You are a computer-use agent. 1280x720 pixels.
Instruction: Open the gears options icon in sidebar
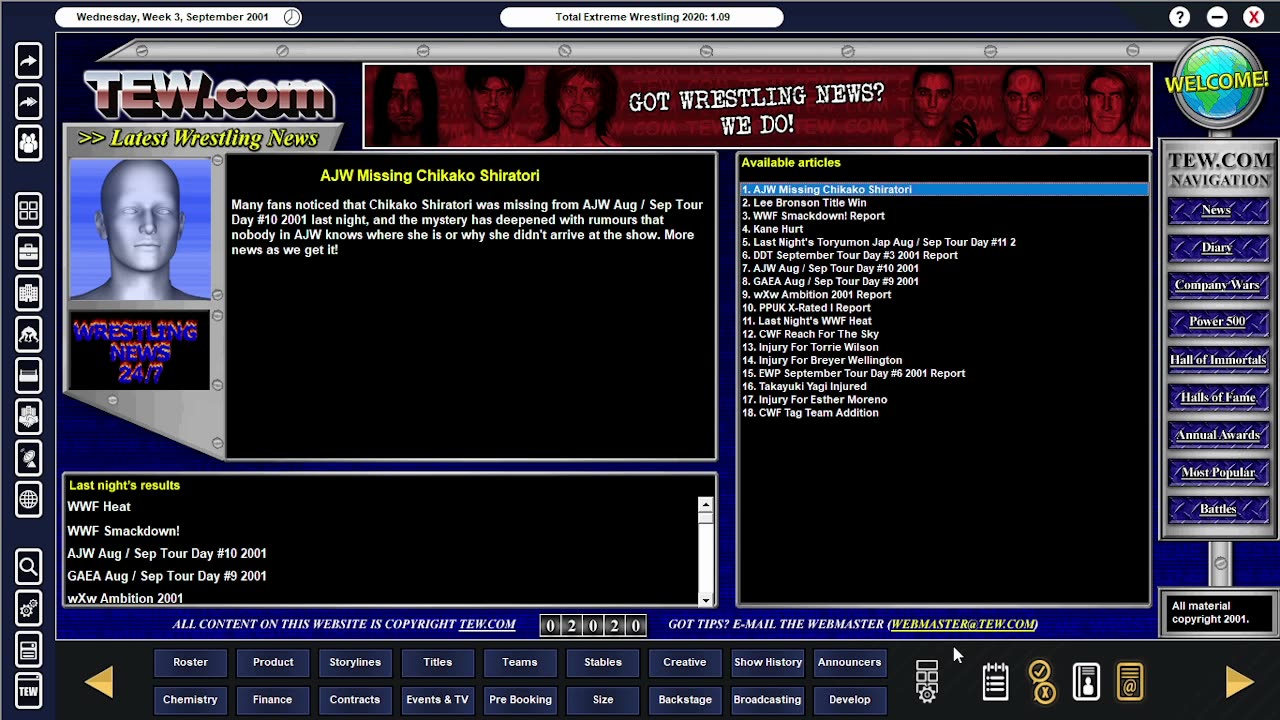click(28, 608)
